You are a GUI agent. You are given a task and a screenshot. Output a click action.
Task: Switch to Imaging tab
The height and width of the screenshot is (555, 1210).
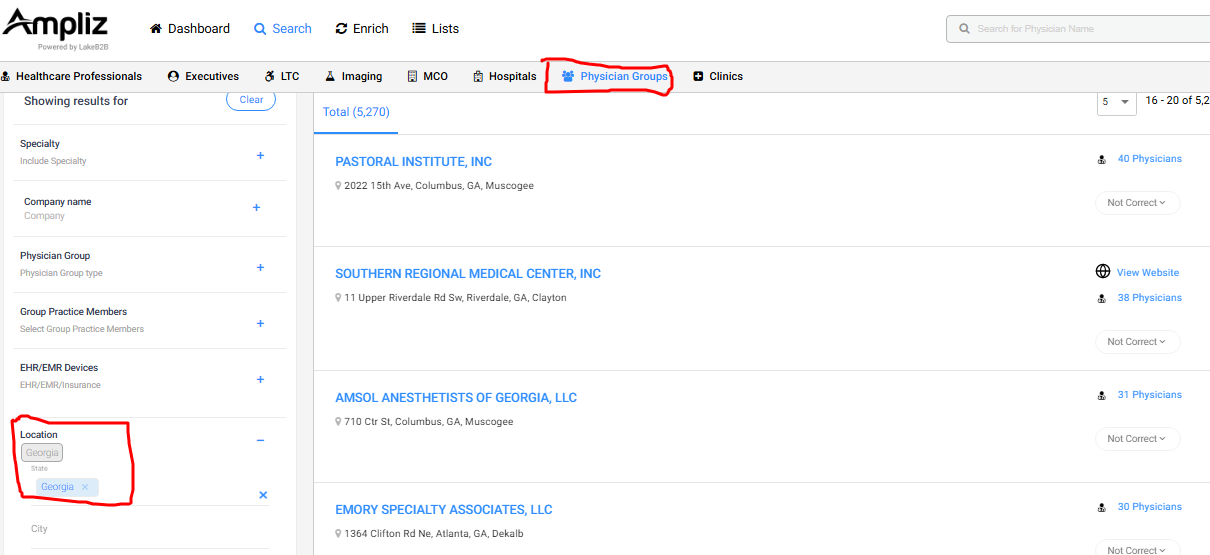(353, 76)
